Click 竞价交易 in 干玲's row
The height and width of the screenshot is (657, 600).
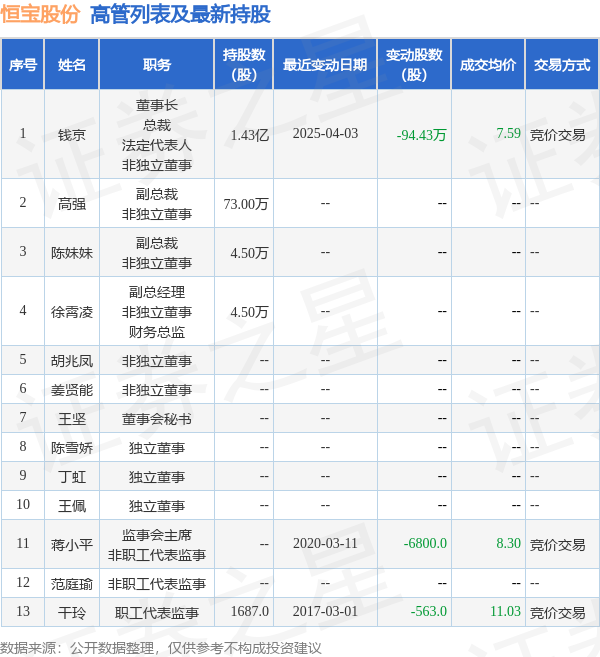[x=558, y=613]
